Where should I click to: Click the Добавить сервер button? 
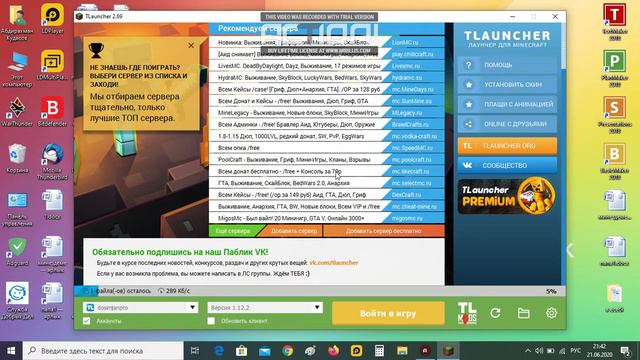(x=293, y=231)
